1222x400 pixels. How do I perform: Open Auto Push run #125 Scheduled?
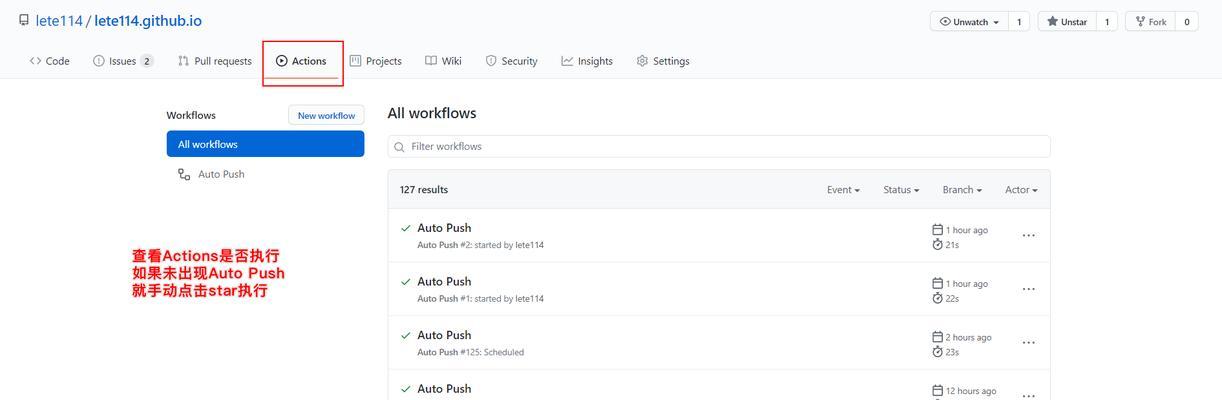click(x=444, y=335)
